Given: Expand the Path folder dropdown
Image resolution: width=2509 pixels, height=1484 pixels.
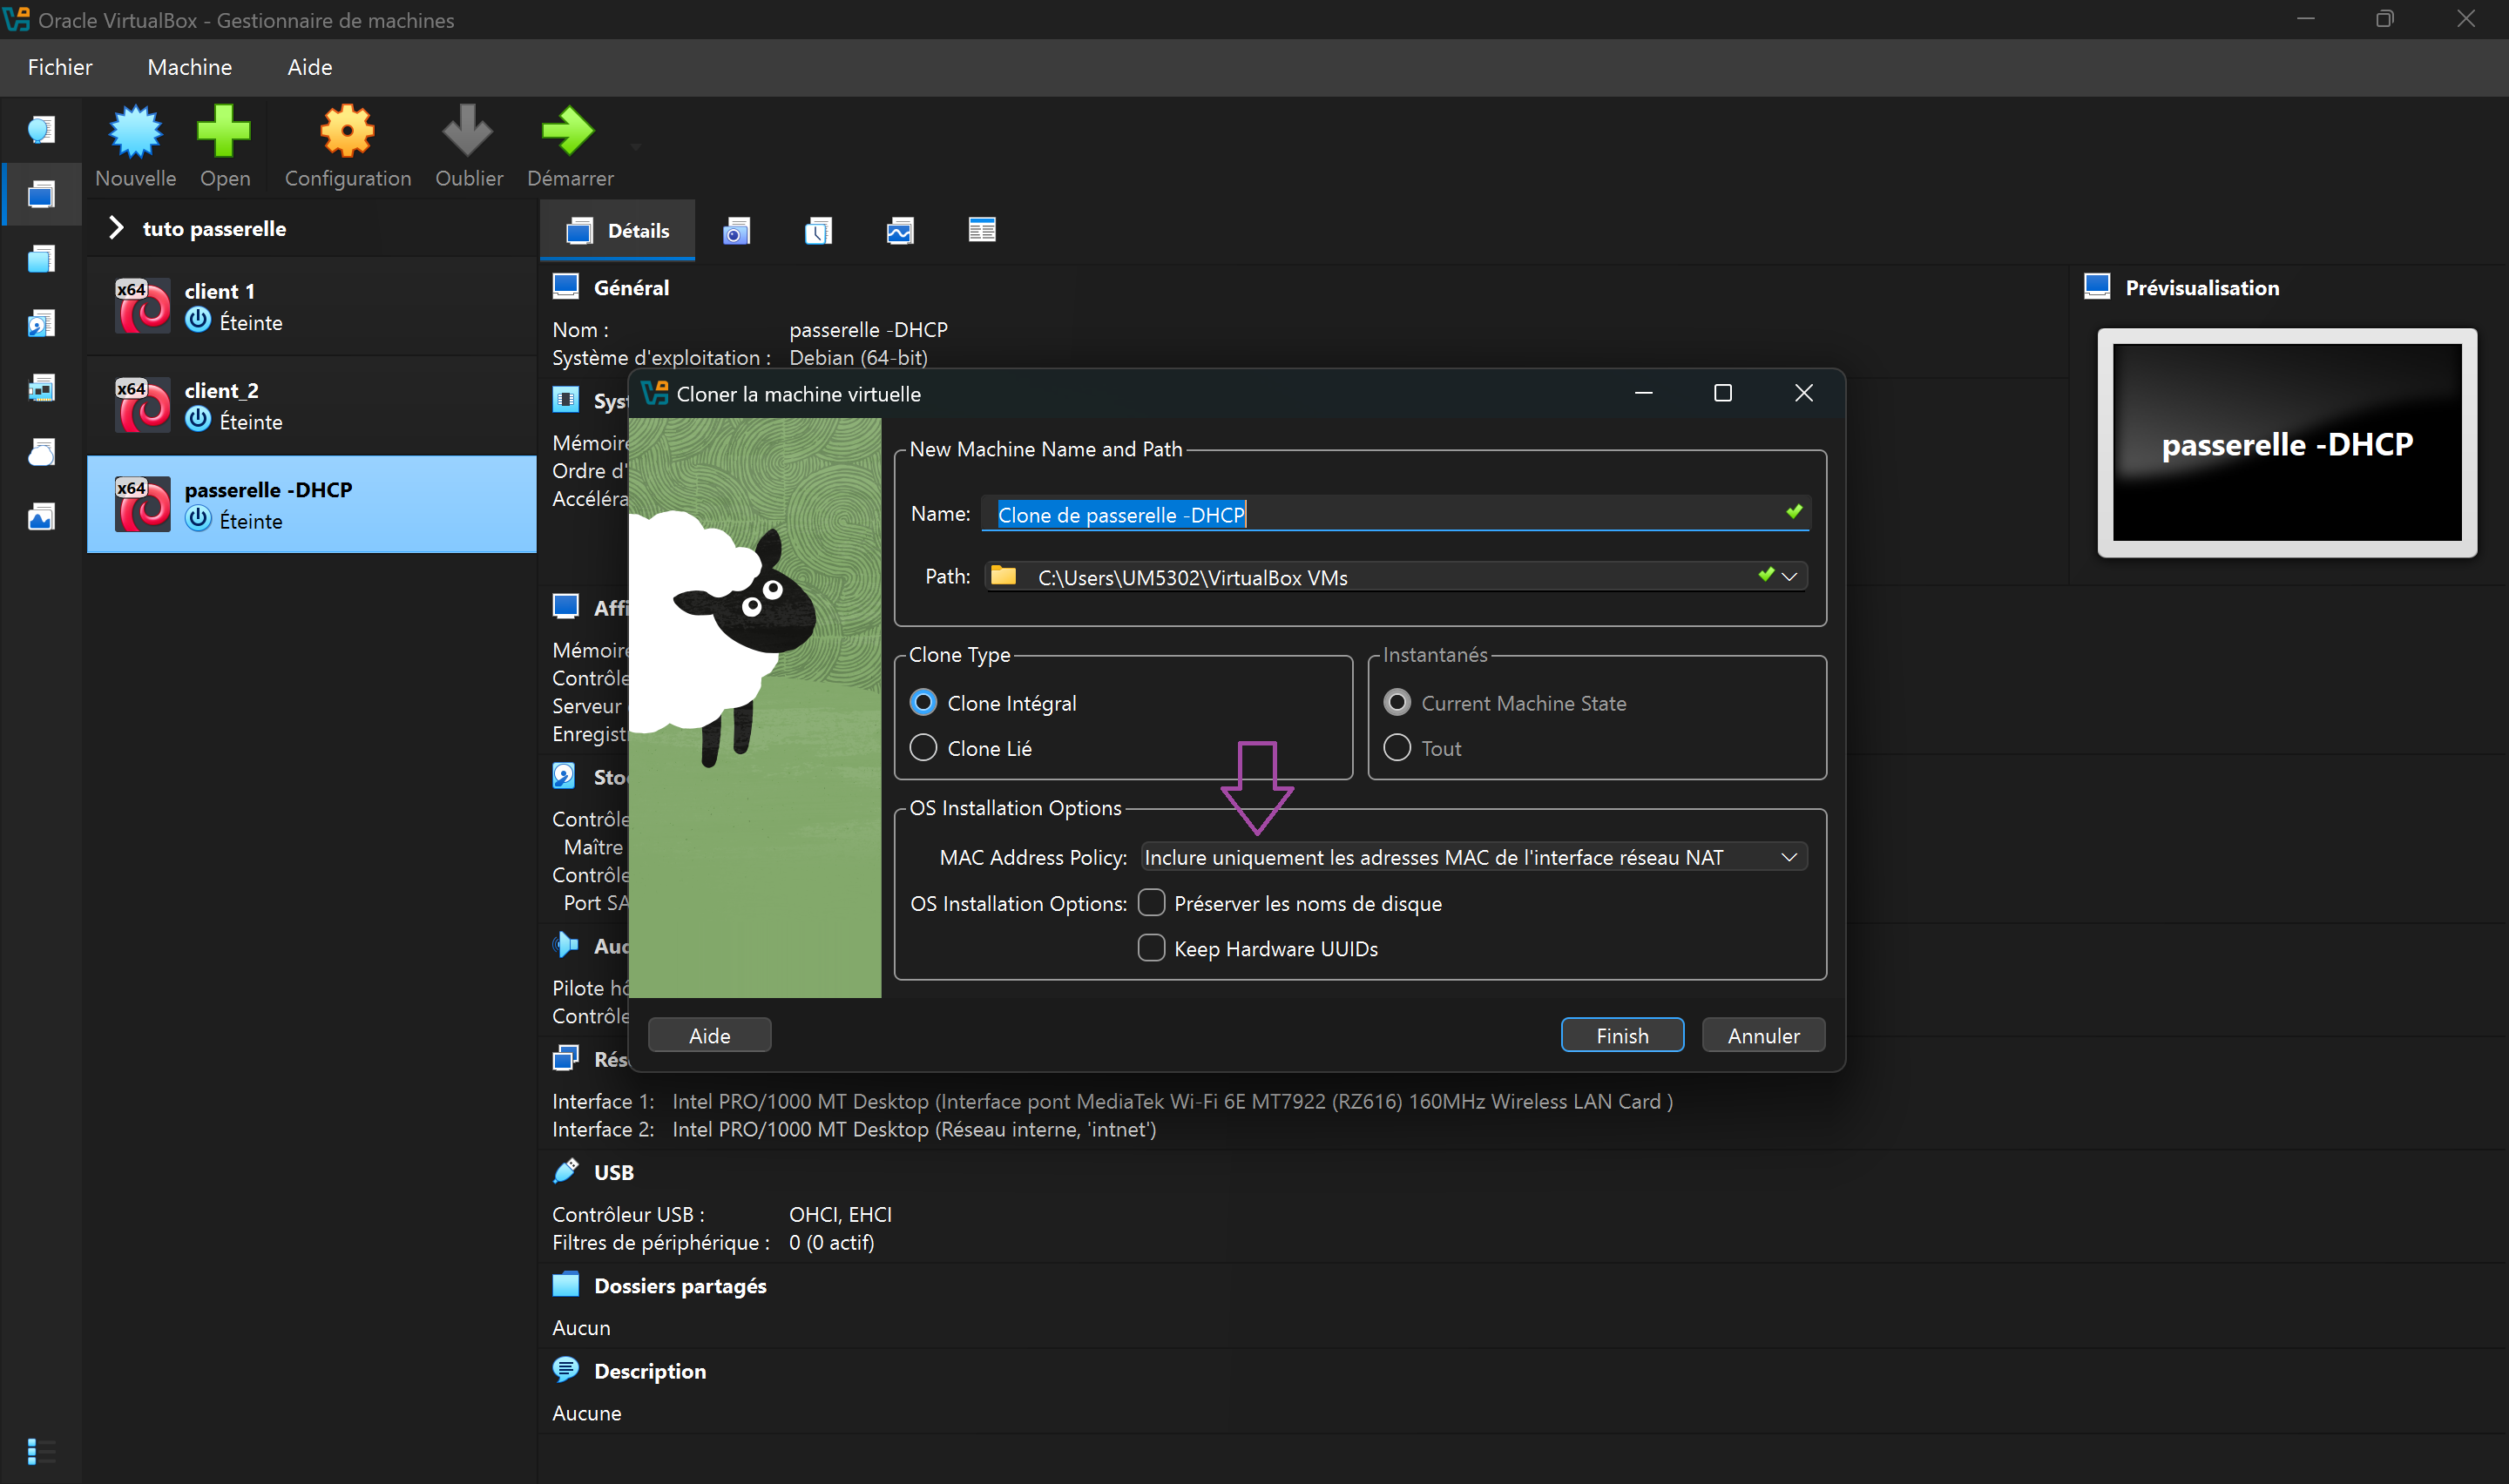Looking at the screenshot, I should pyautogui.click(x=1788, y=577).
